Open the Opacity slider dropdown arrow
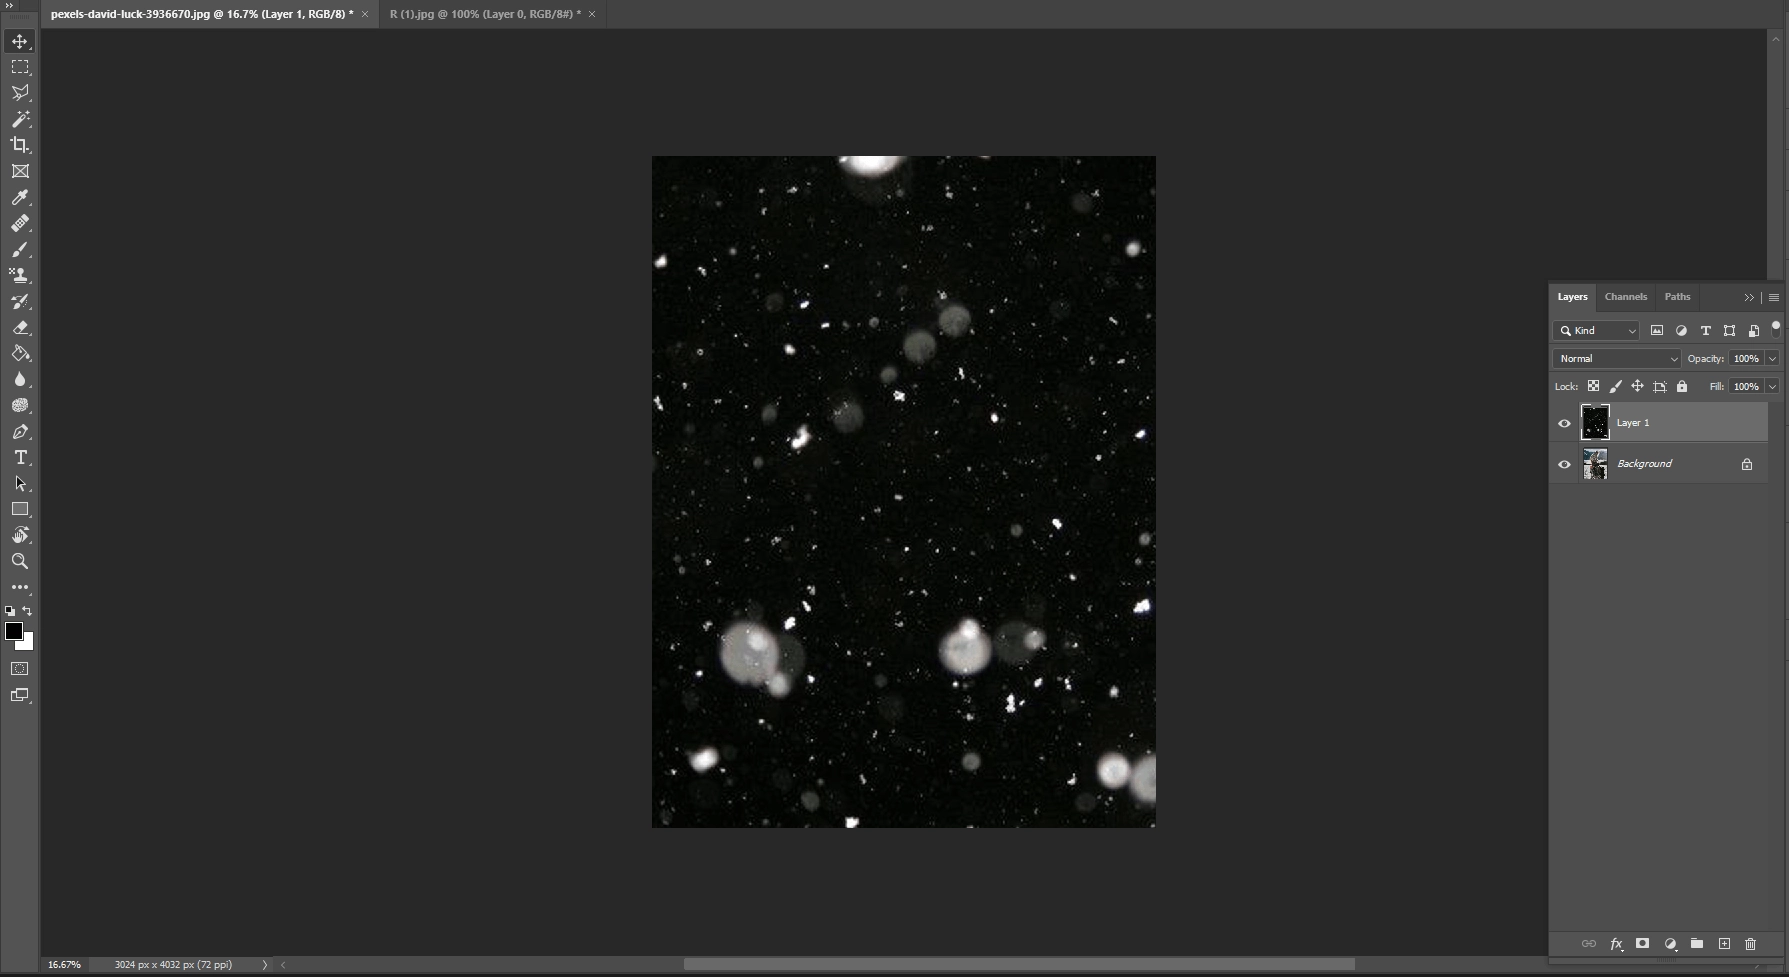This screenshot has width=1789, height=977. point(1772,358)
